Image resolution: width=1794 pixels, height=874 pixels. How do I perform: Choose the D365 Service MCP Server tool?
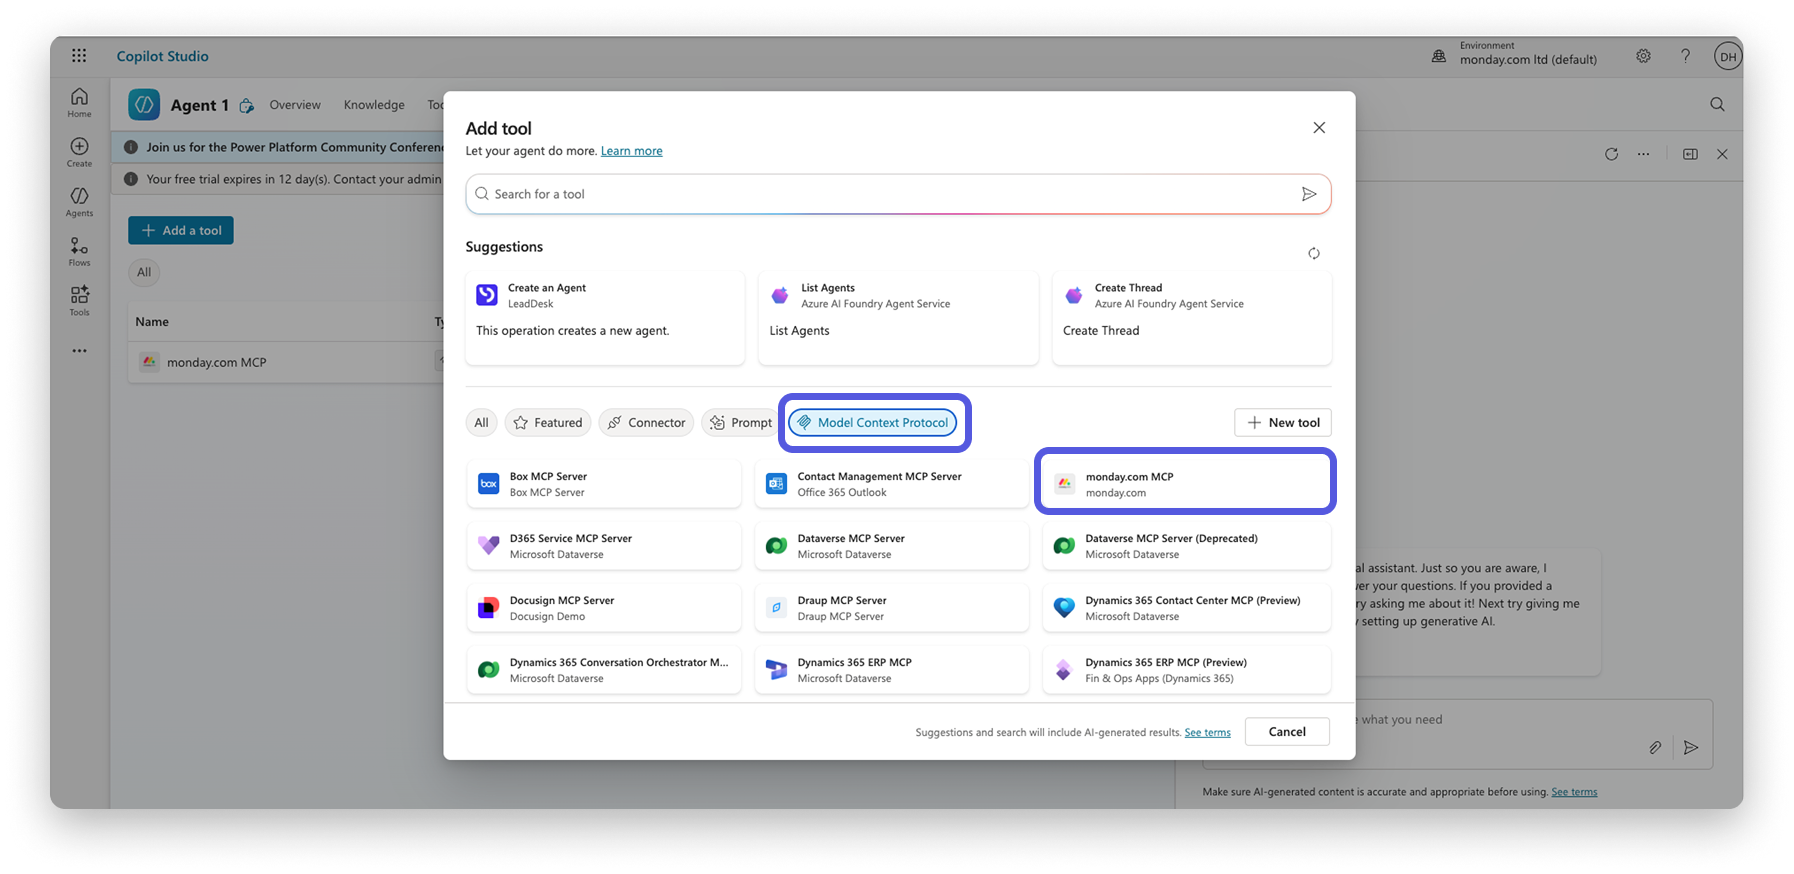(x=604, y=546)
